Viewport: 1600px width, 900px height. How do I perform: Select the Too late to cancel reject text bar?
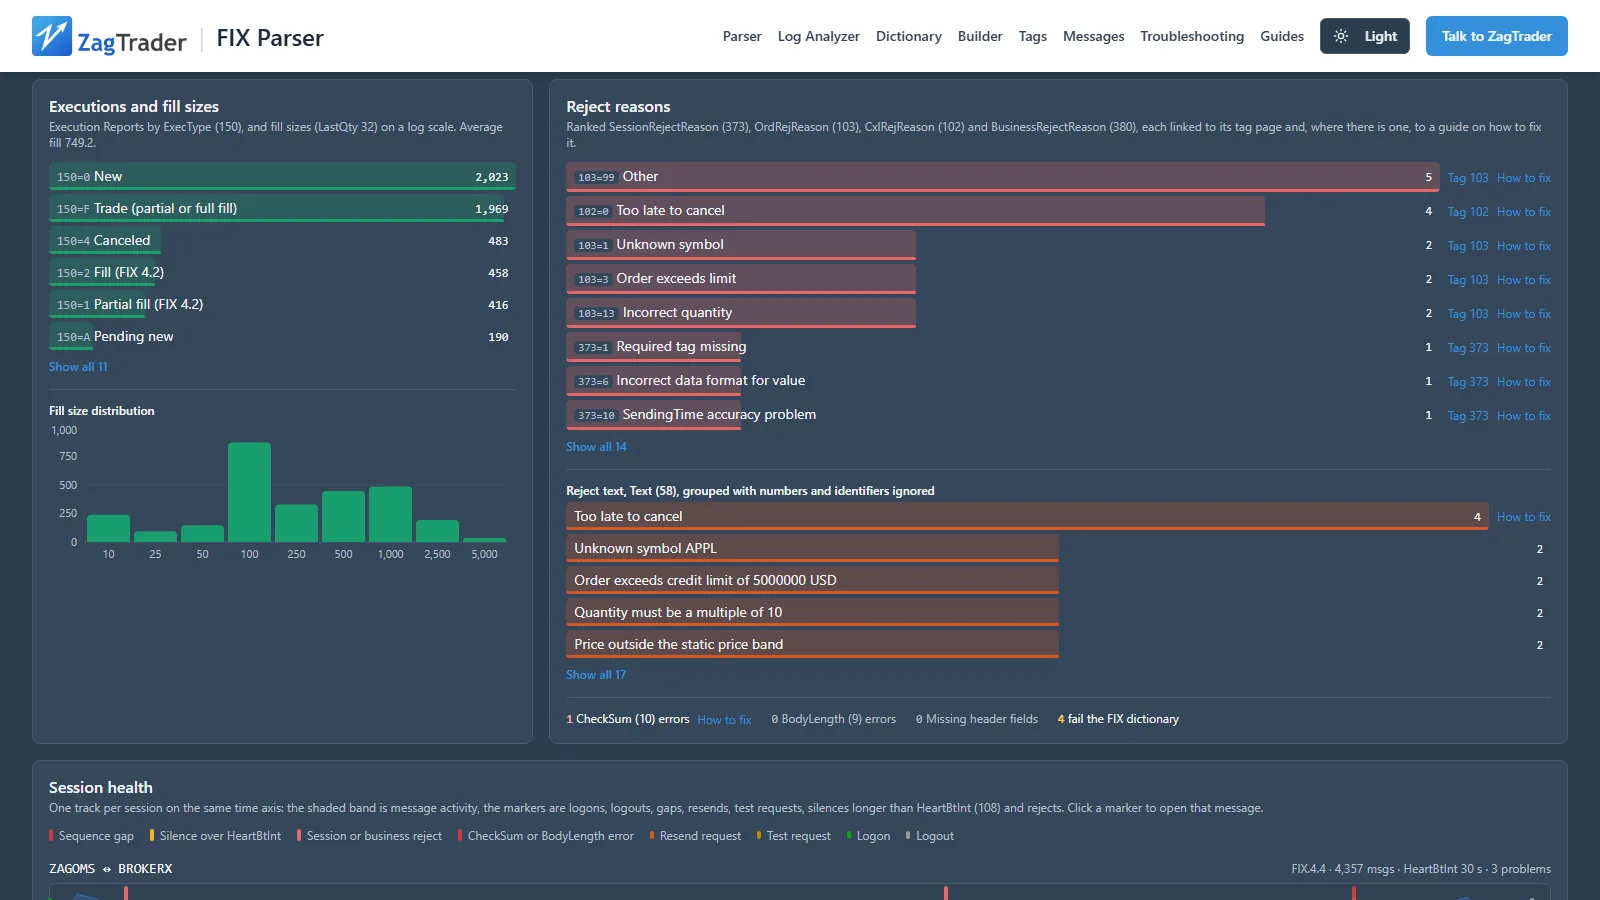(x=1027, y=516)
